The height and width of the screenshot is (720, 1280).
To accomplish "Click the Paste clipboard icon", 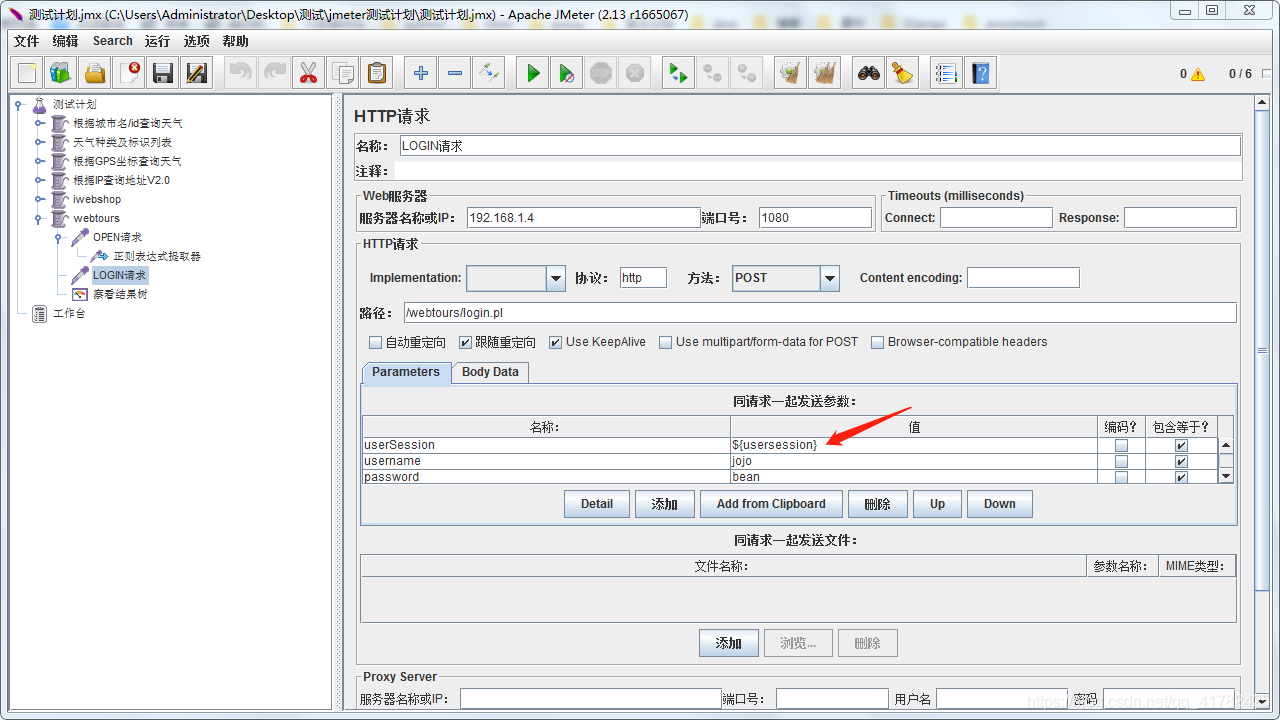I will point(377,73).
